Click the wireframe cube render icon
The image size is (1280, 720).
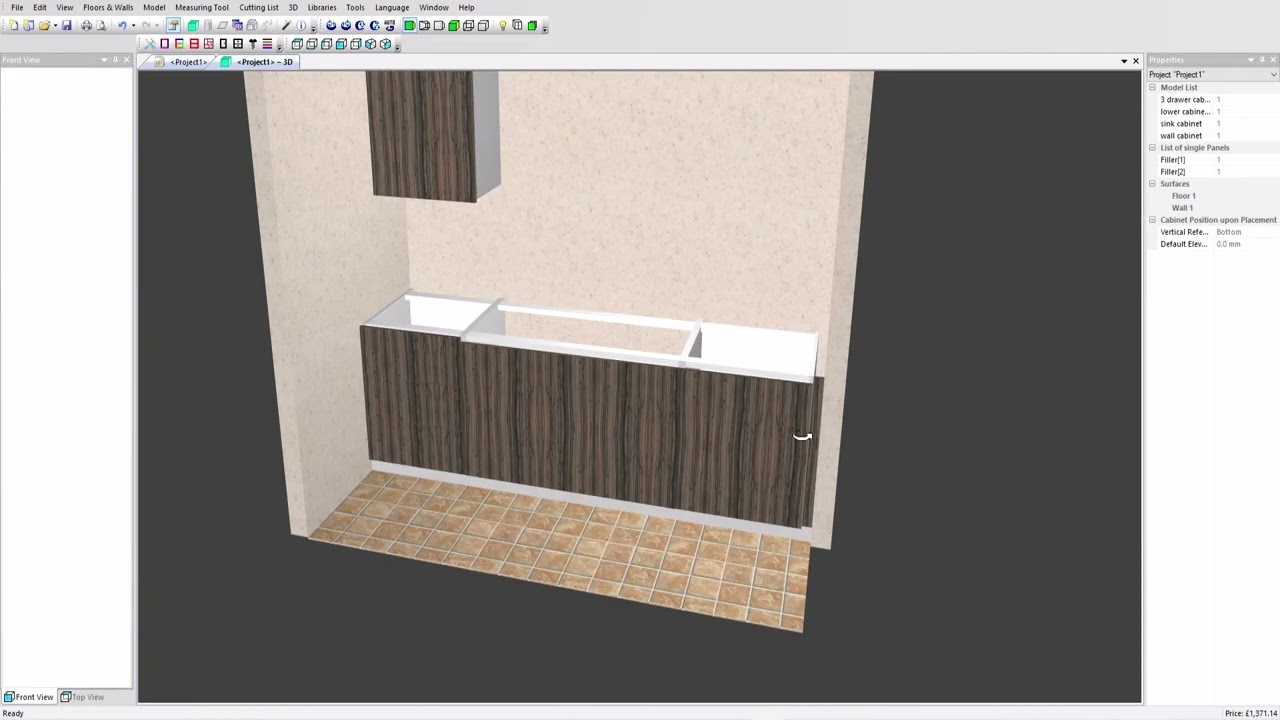click(x=469, y=25)
